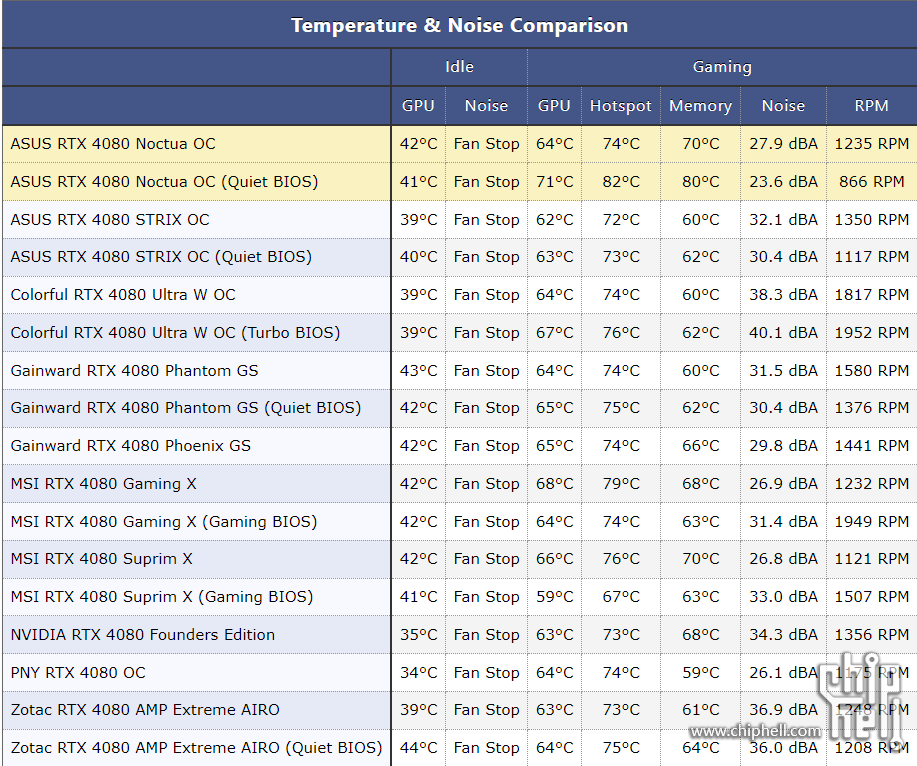917x766 pixels.
Task: Click the '1952 RPM' cell
Action: pyautogui.click(x=871, y=333)
